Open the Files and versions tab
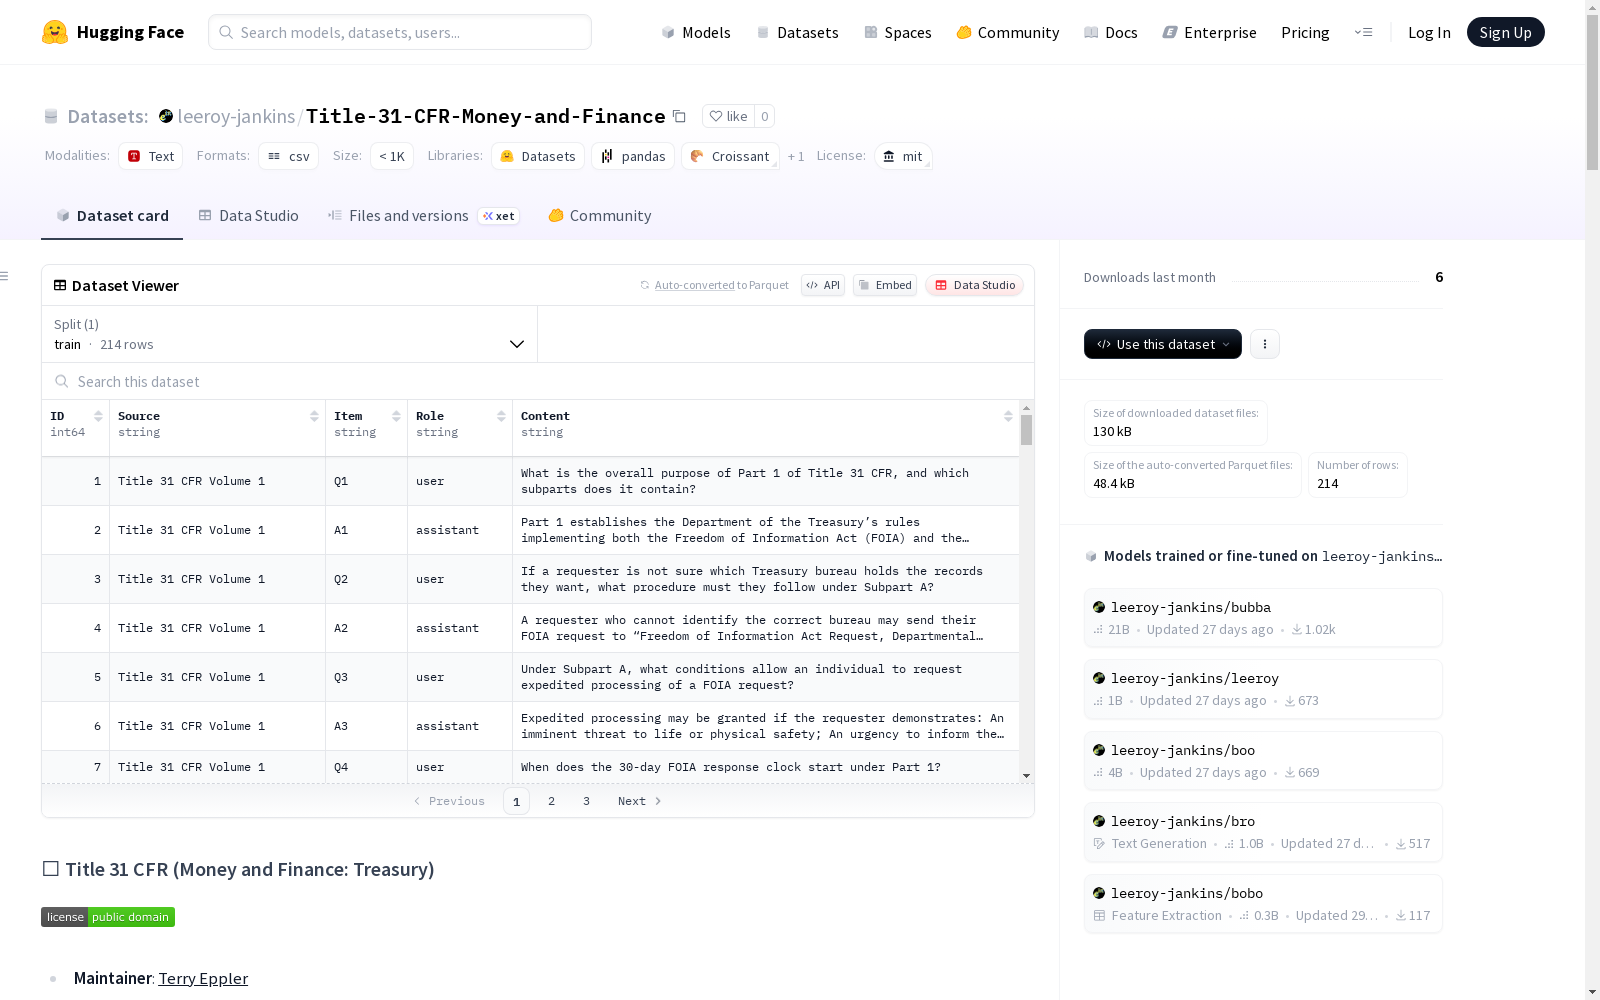 pos(424,216)
